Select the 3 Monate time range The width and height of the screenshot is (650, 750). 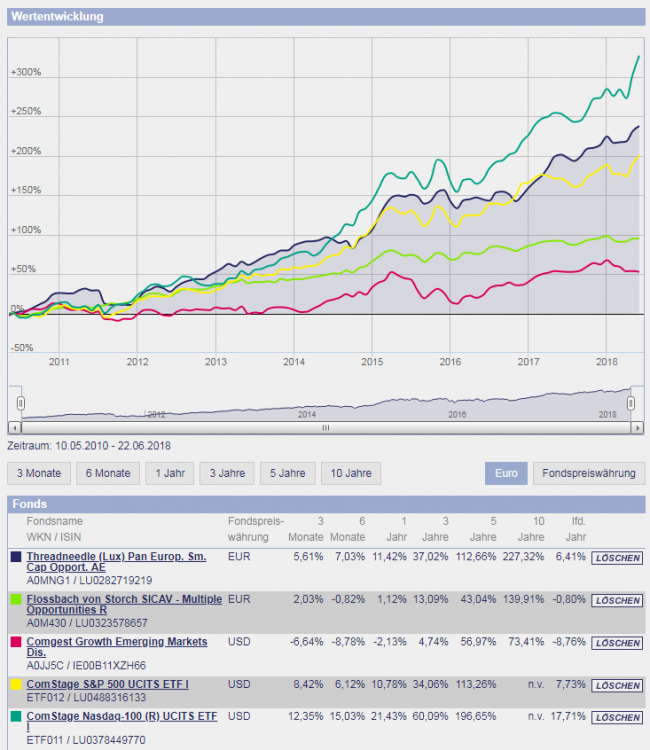click(x=39, y=473)
